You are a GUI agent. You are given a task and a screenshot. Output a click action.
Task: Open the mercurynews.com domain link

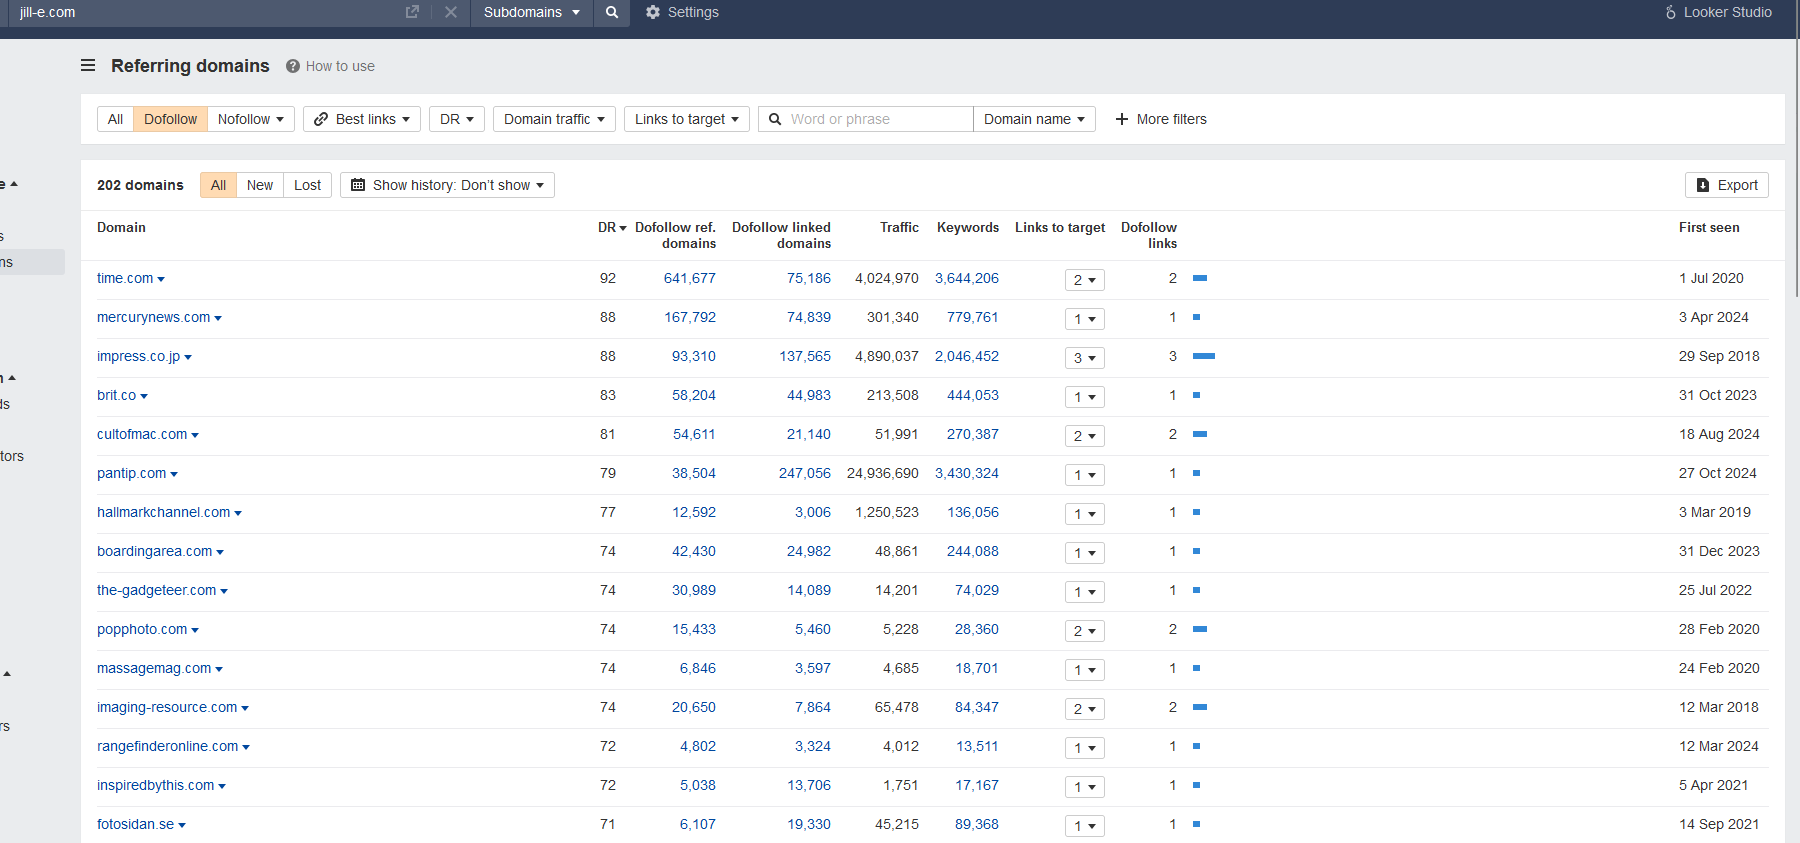coord(153,317)
